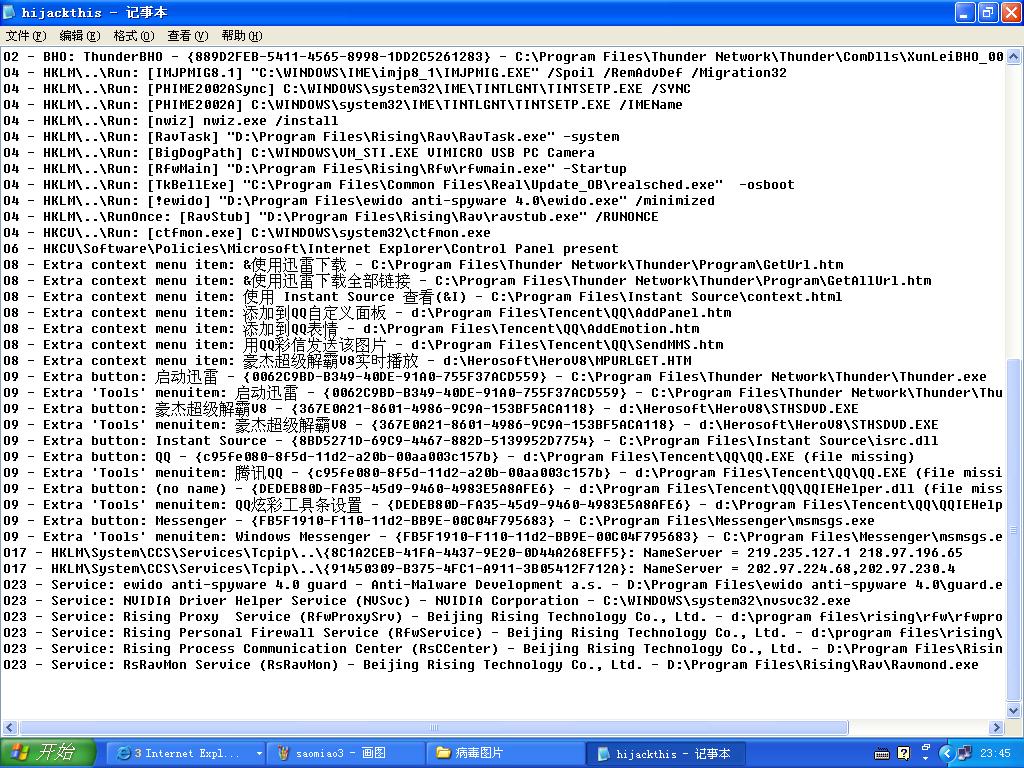Click vertical scrollbar down arrow
The height and width of the screenshot is (768, 1024).
tap(1014, 710)
